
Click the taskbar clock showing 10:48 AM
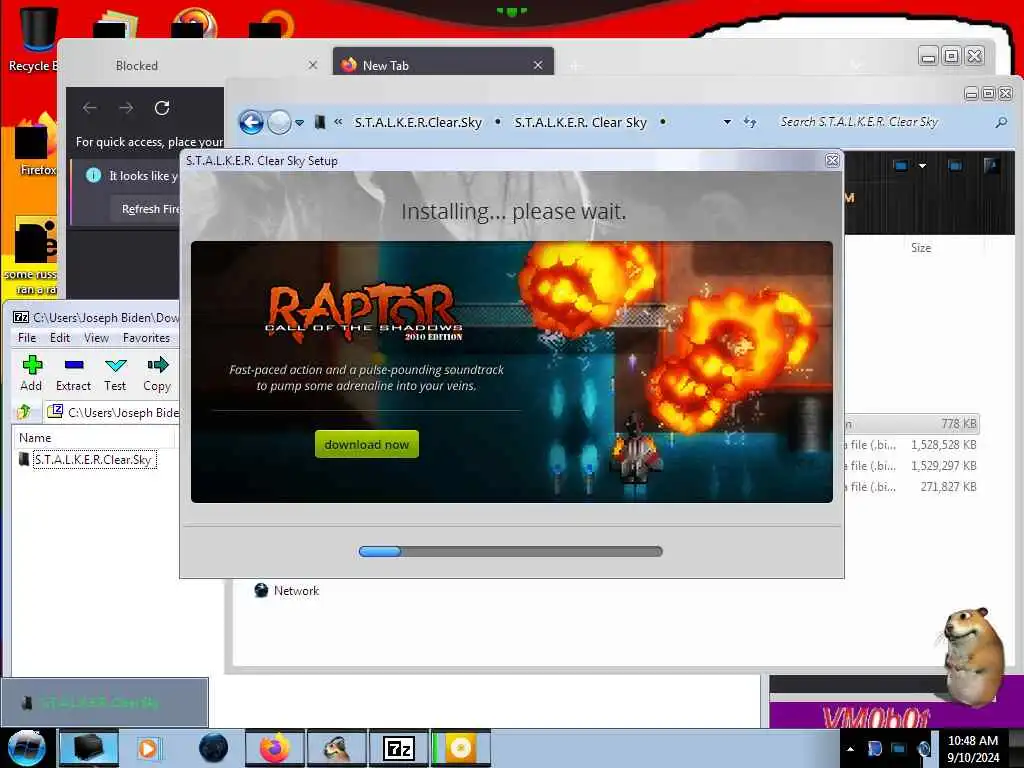972,748
